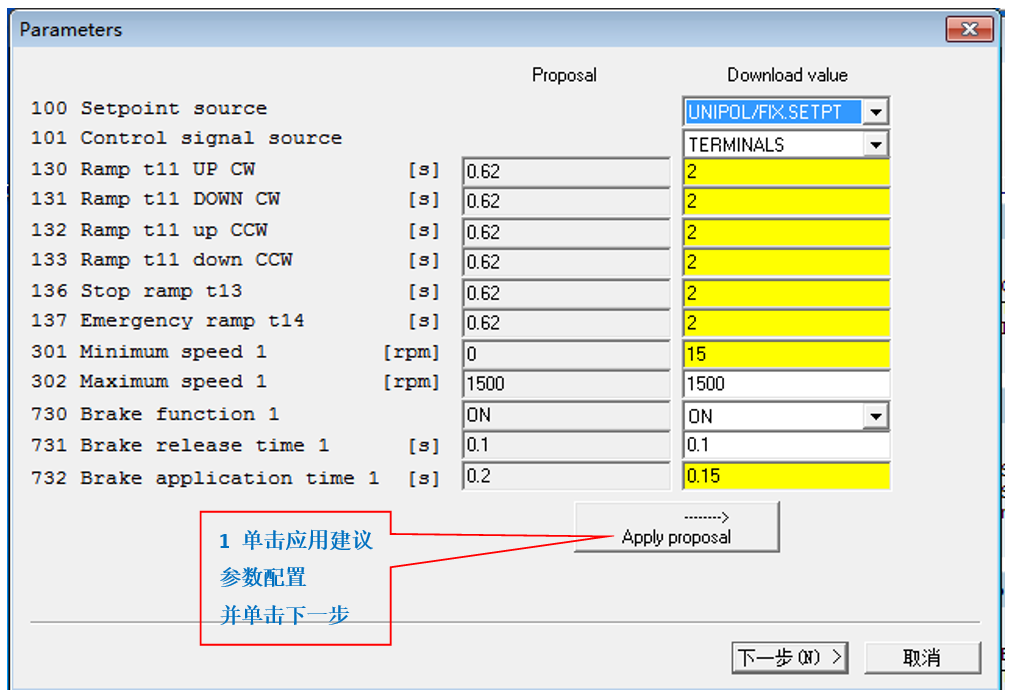Edit Minimum speed 1 download value
This screenshot has height=698, width=1015.
click(786, 354)
